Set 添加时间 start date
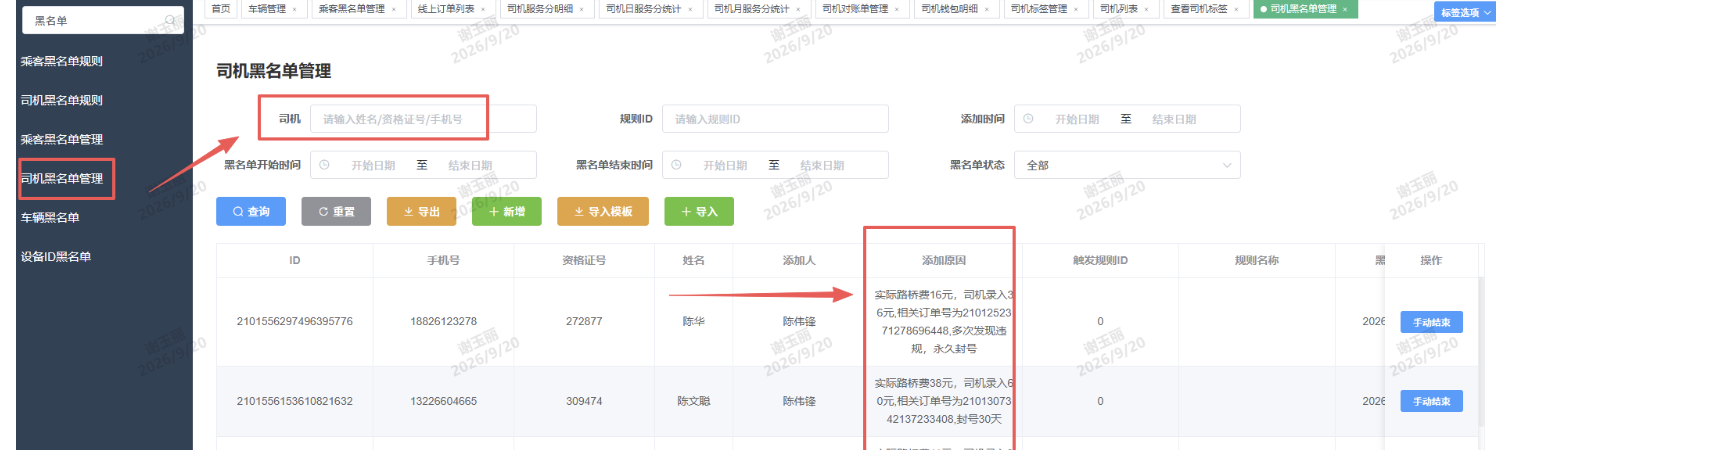 coord(1077,119)
